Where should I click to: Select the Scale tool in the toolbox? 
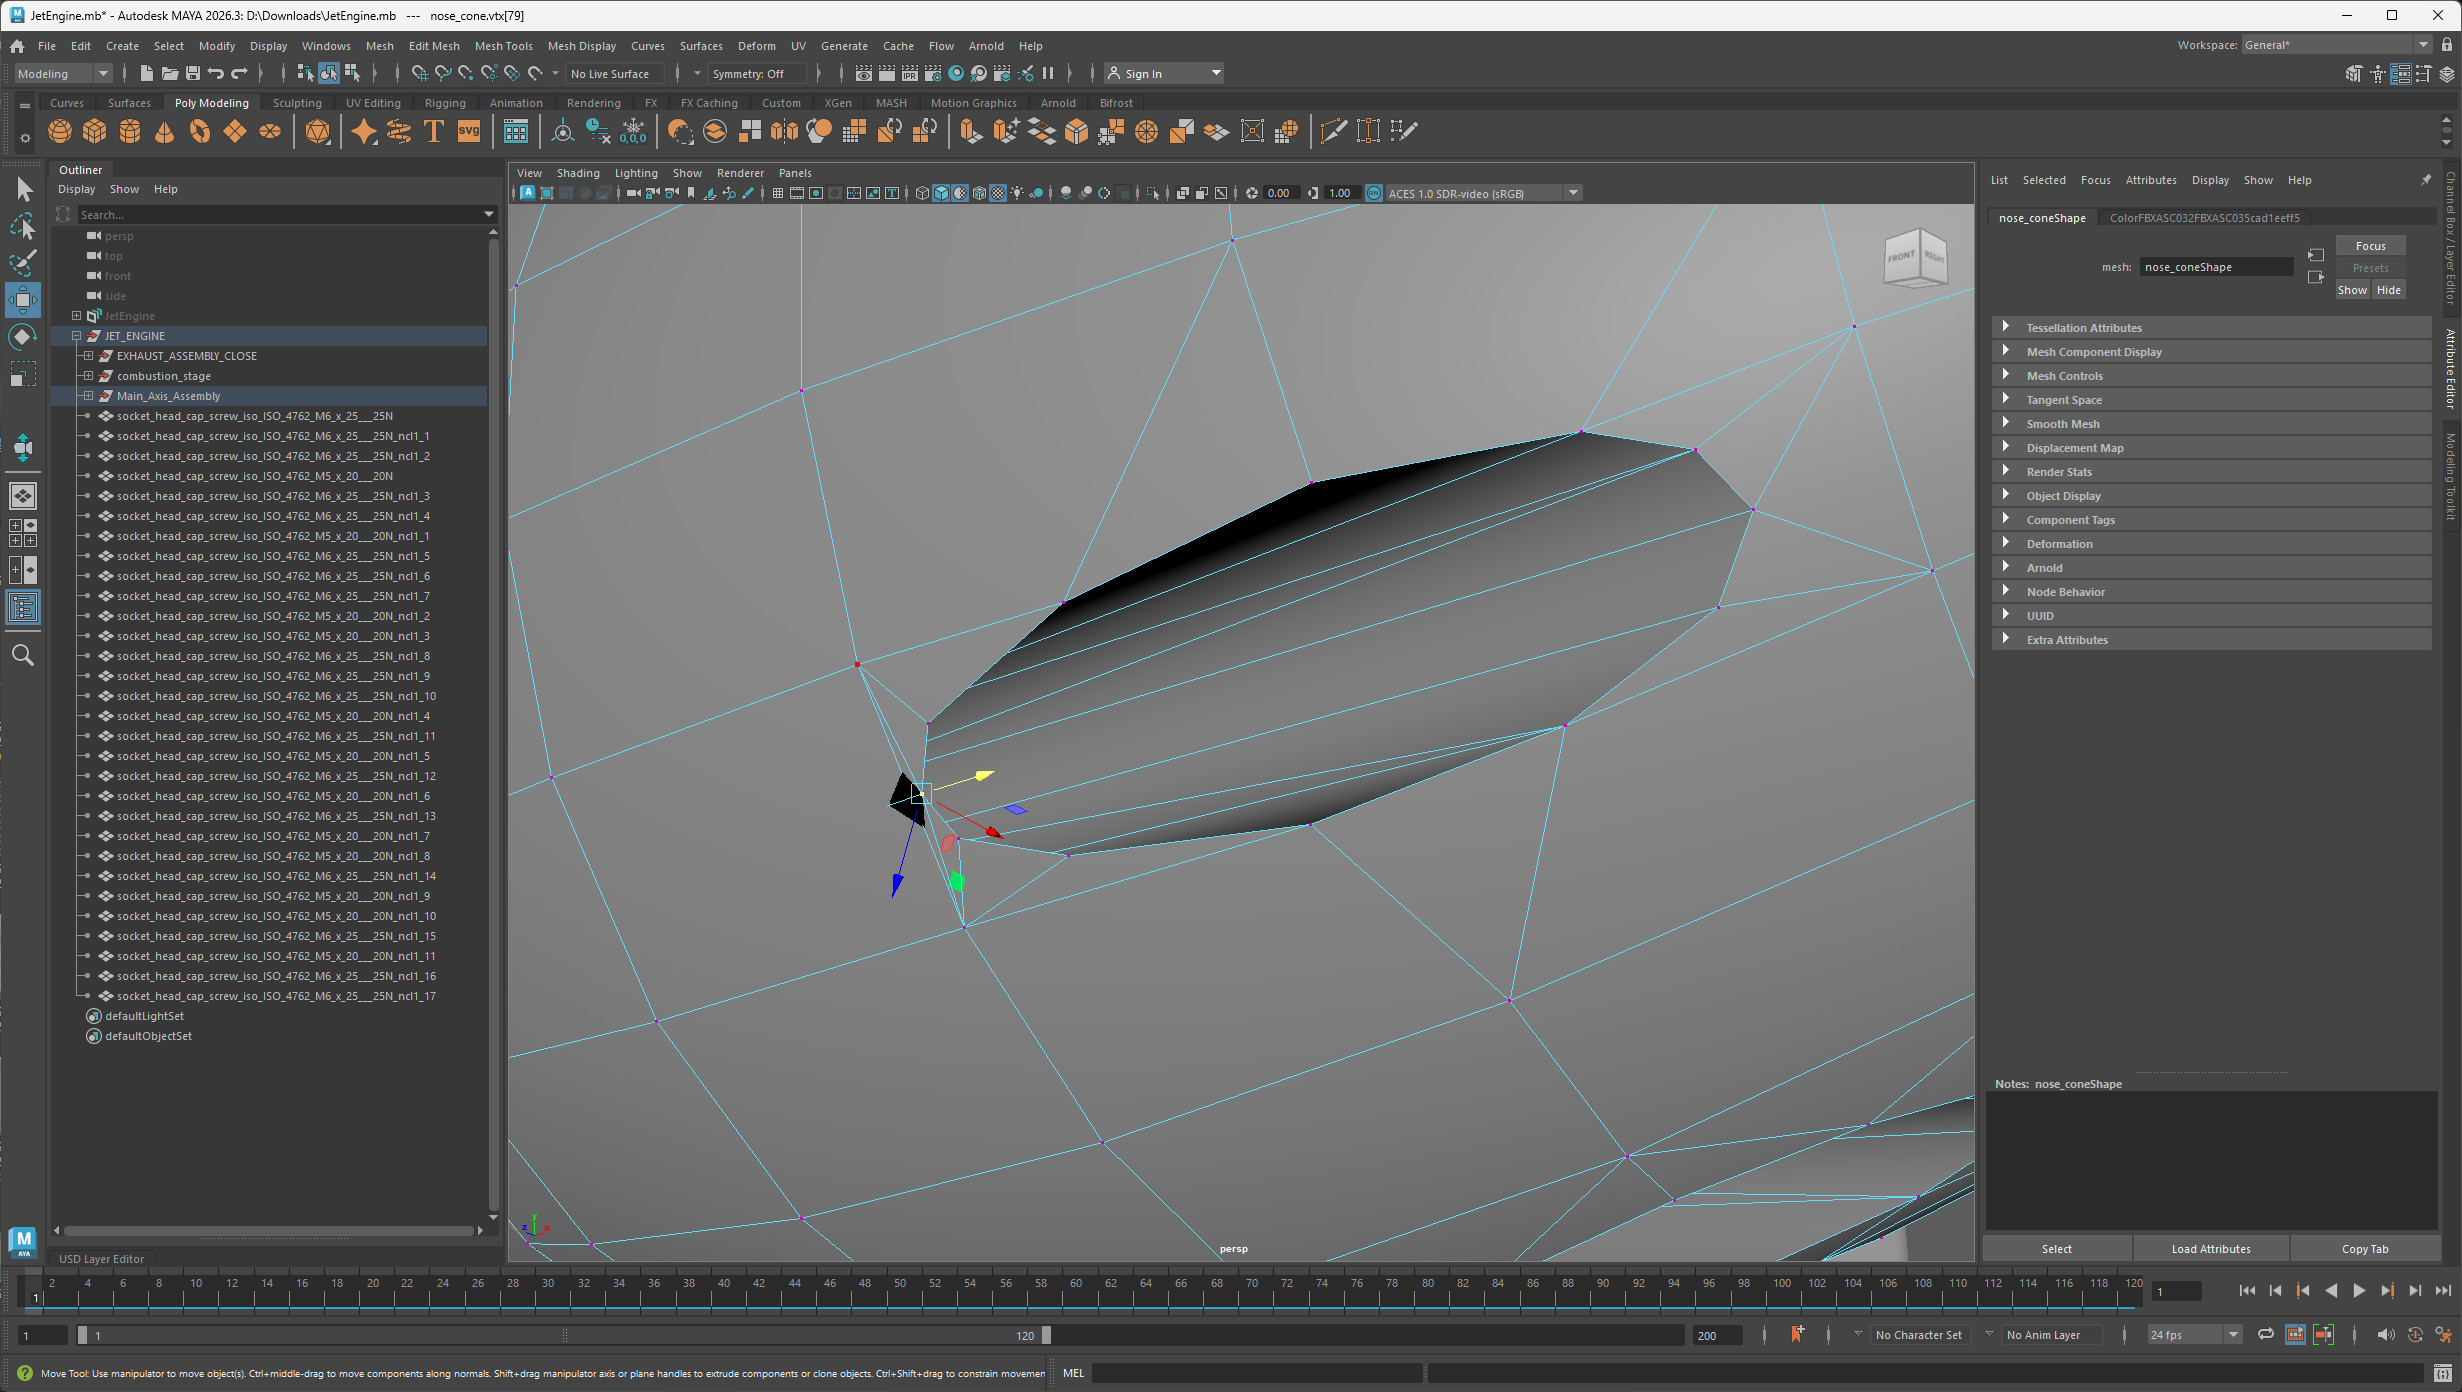tap(22, 374)
